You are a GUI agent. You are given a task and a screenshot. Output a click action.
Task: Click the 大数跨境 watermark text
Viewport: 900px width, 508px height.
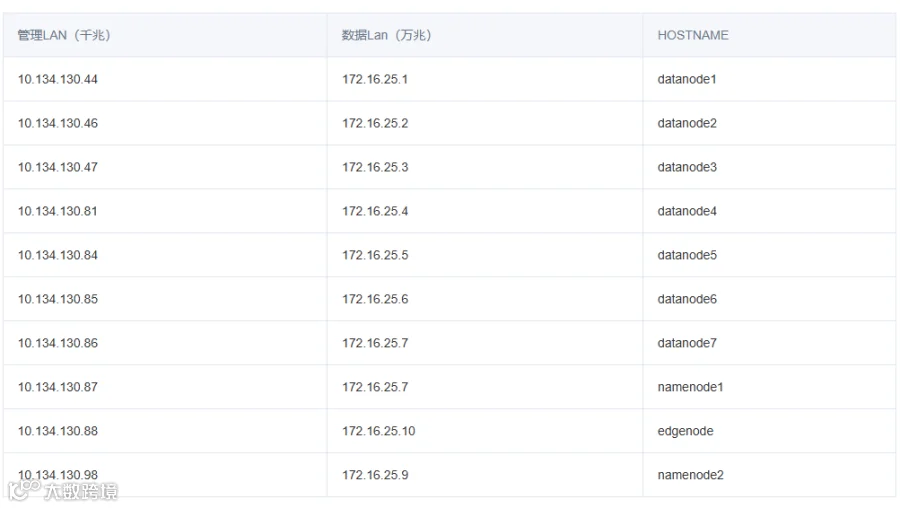81,491
